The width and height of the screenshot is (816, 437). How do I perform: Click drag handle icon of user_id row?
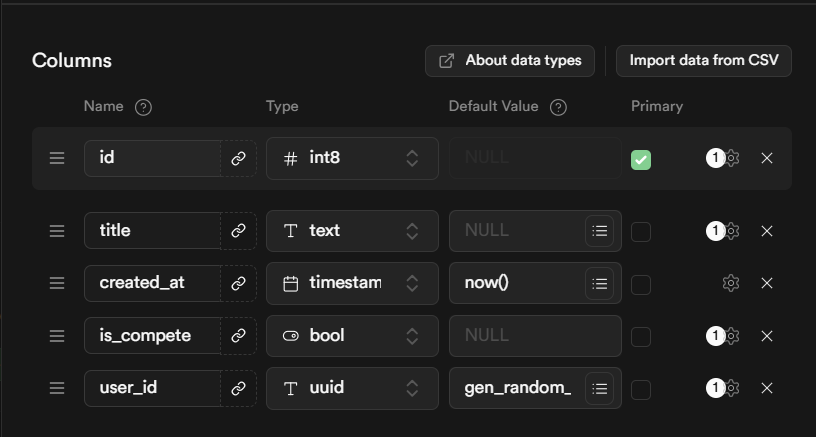57,388
